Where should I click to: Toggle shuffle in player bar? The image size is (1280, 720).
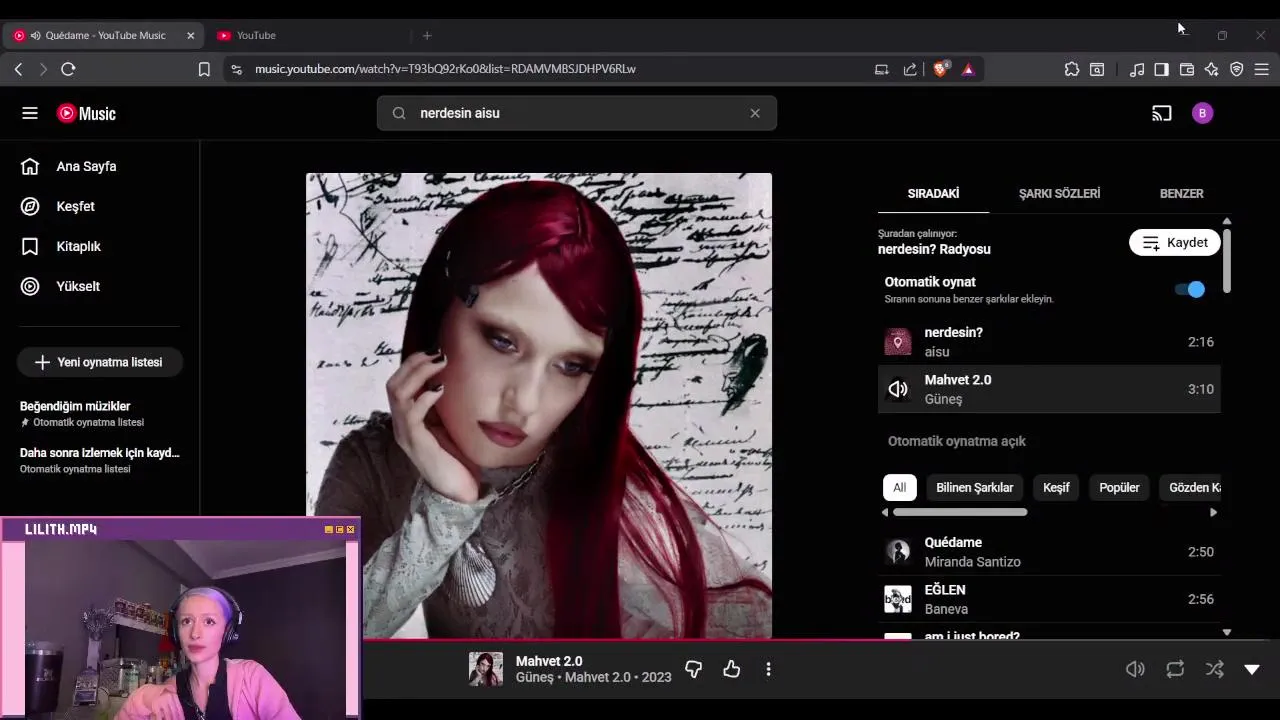tap(1214, 669)
